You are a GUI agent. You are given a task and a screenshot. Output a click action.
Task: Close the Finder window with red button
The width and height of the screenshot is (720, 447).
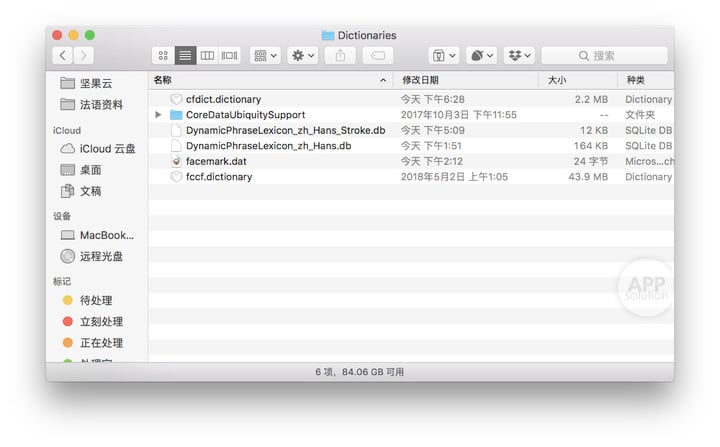(x=57, y=35)
